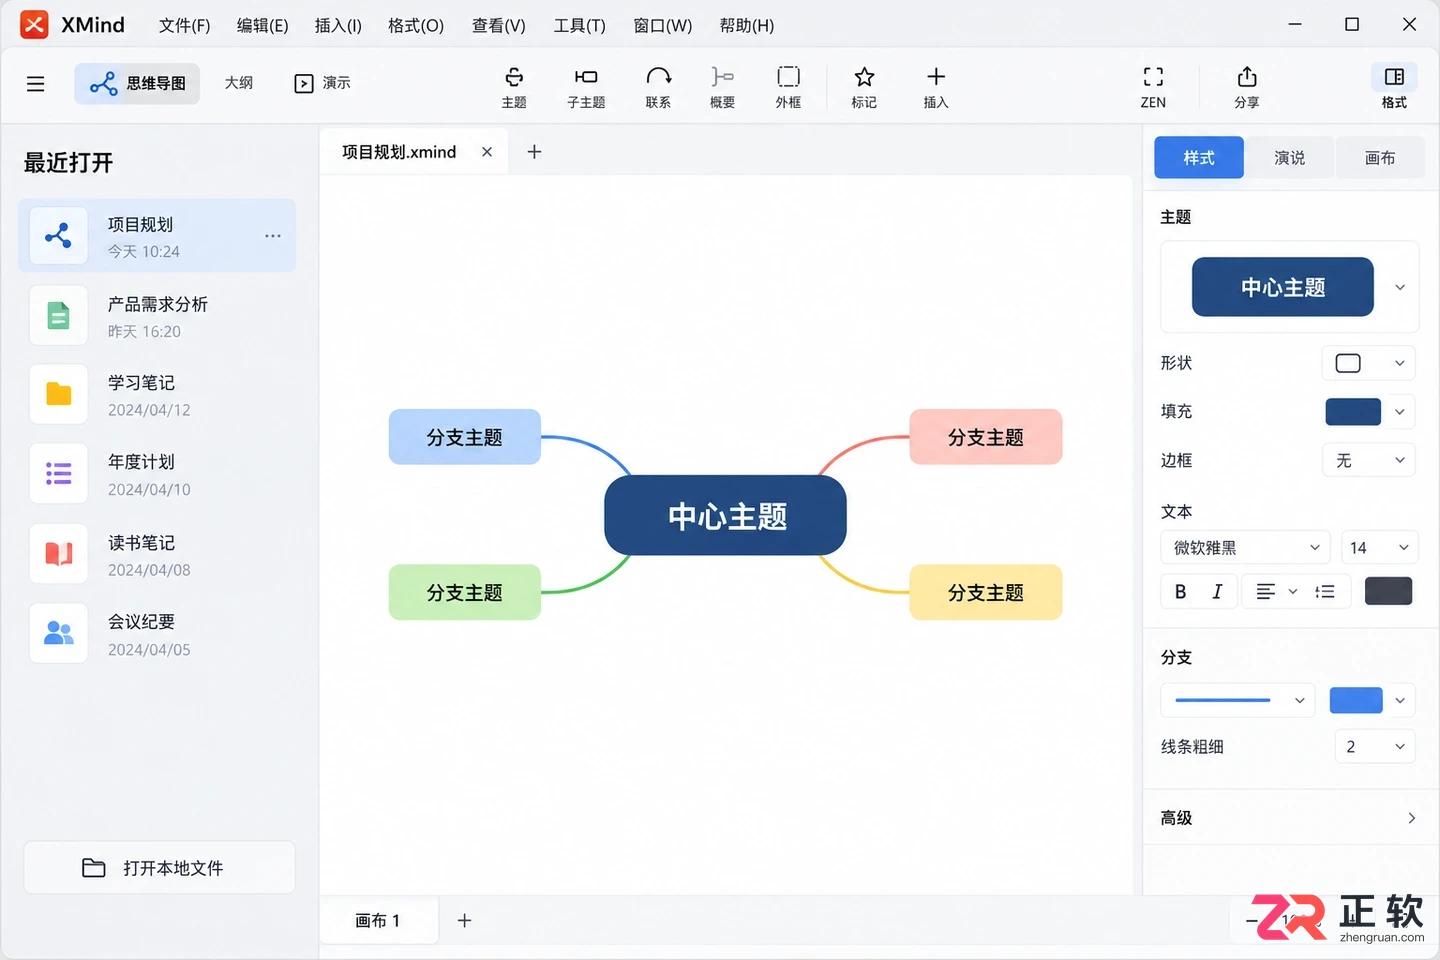The image size is (1440, 960).
Task: Toggle bold text formatting
Action: point(1180,592)
